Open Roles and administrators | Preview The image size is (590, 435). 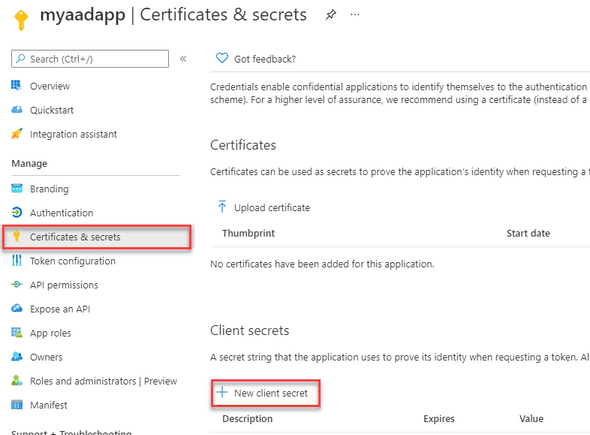(x=103, y=381)
